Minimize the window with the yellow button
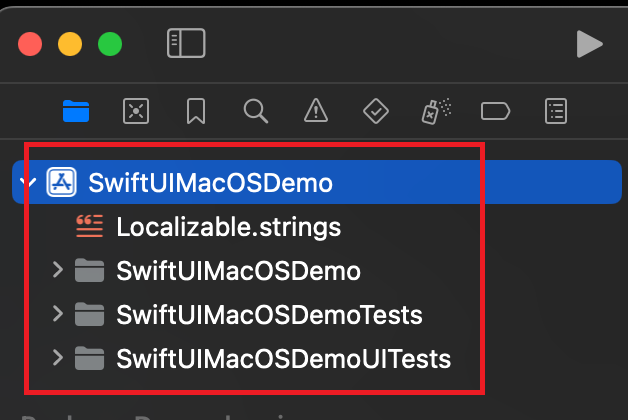Viewport: 628px width, 420px height. pos(70,44)
